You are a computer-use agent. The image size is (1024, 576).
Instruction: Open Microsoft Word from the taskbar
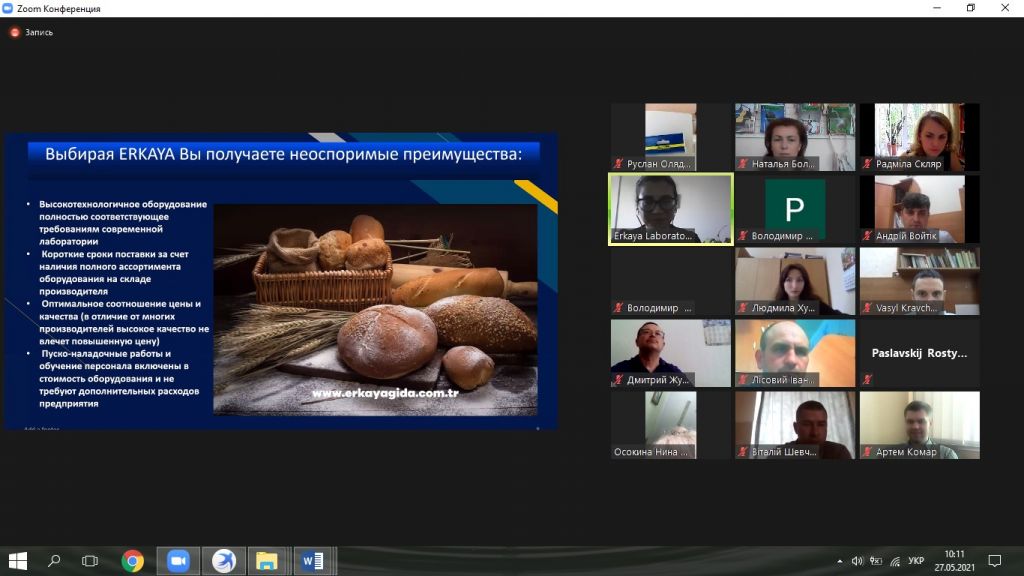click(313, 560)
